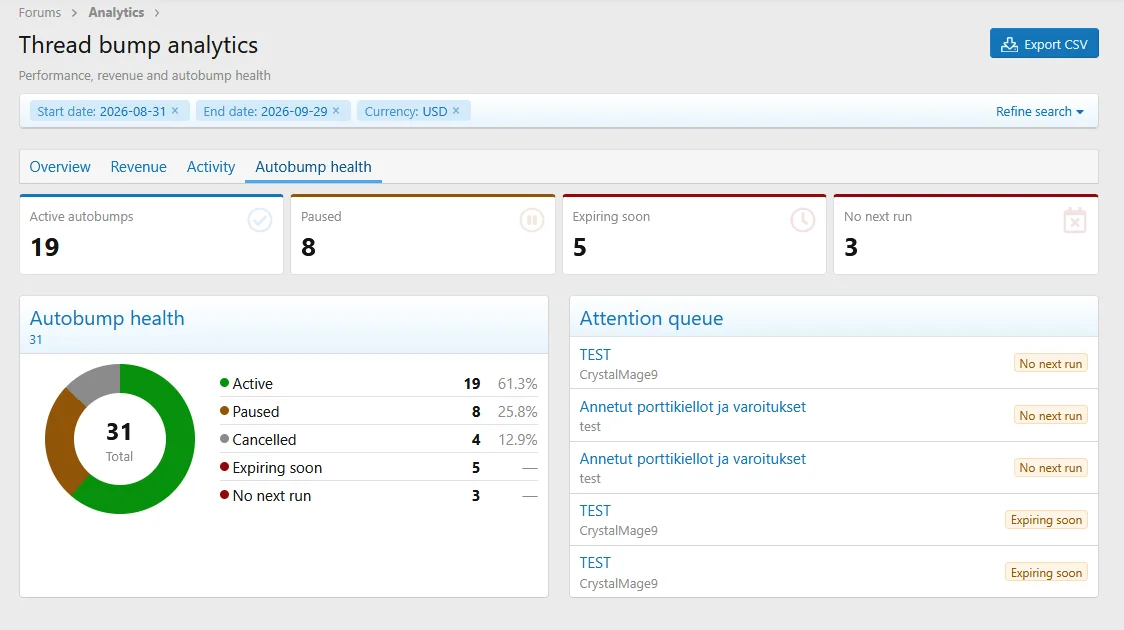The width and height of the screenshot is (1124, 630).
Task: Click the Export CSV download icon
Action: point(1009,44)
